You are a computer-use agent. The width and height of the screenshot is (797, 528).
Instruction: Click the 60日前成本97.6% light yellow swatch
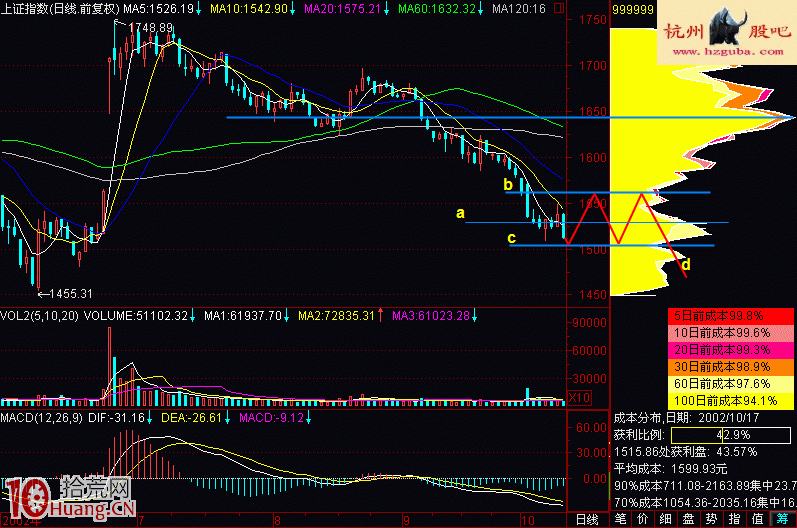(x=731, y=384)
